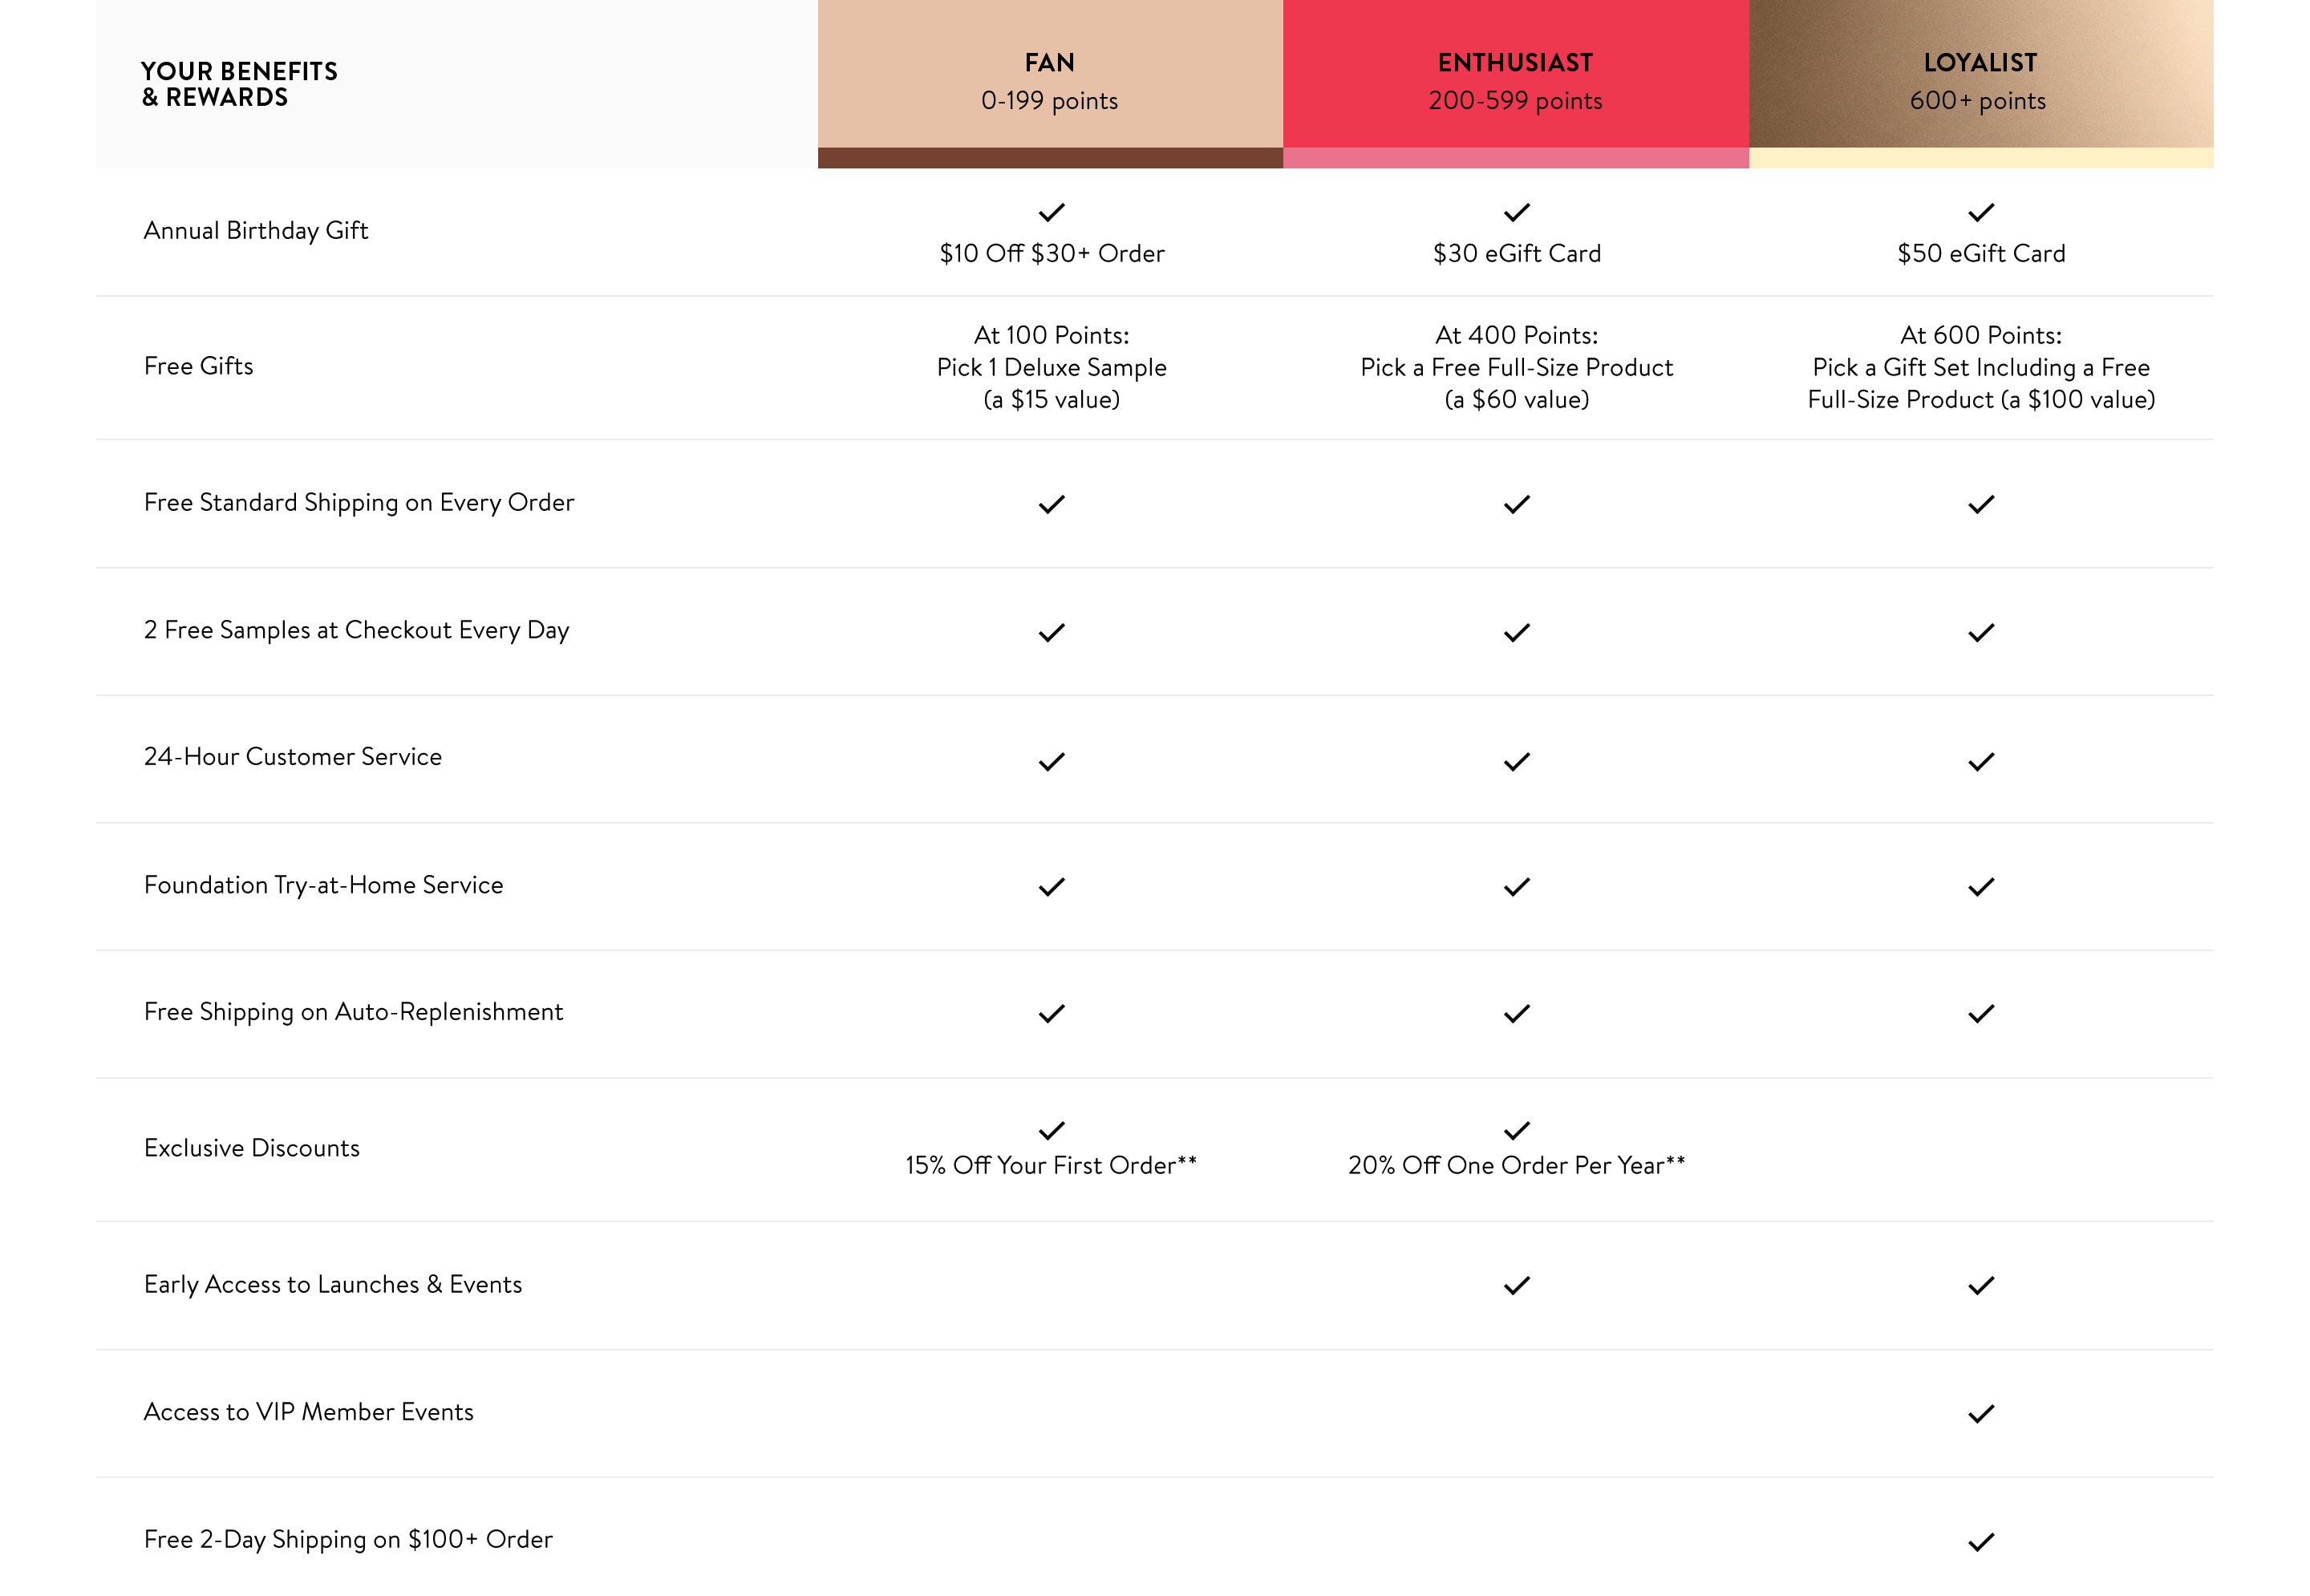Viewport: 2310px width, 1596px height.
Task: Select the Loyalist tier header
Action: (1979, 80)
